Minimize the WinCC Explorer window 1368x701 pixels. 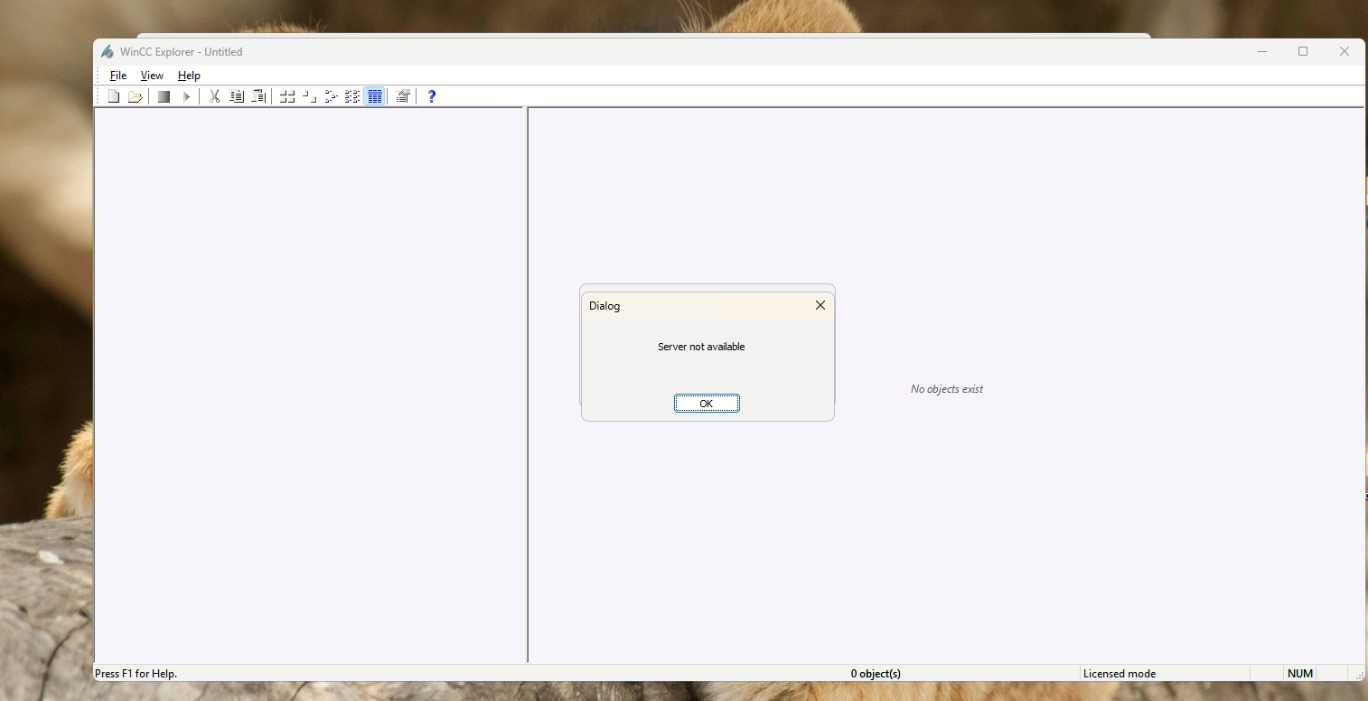coord(1262,52)
